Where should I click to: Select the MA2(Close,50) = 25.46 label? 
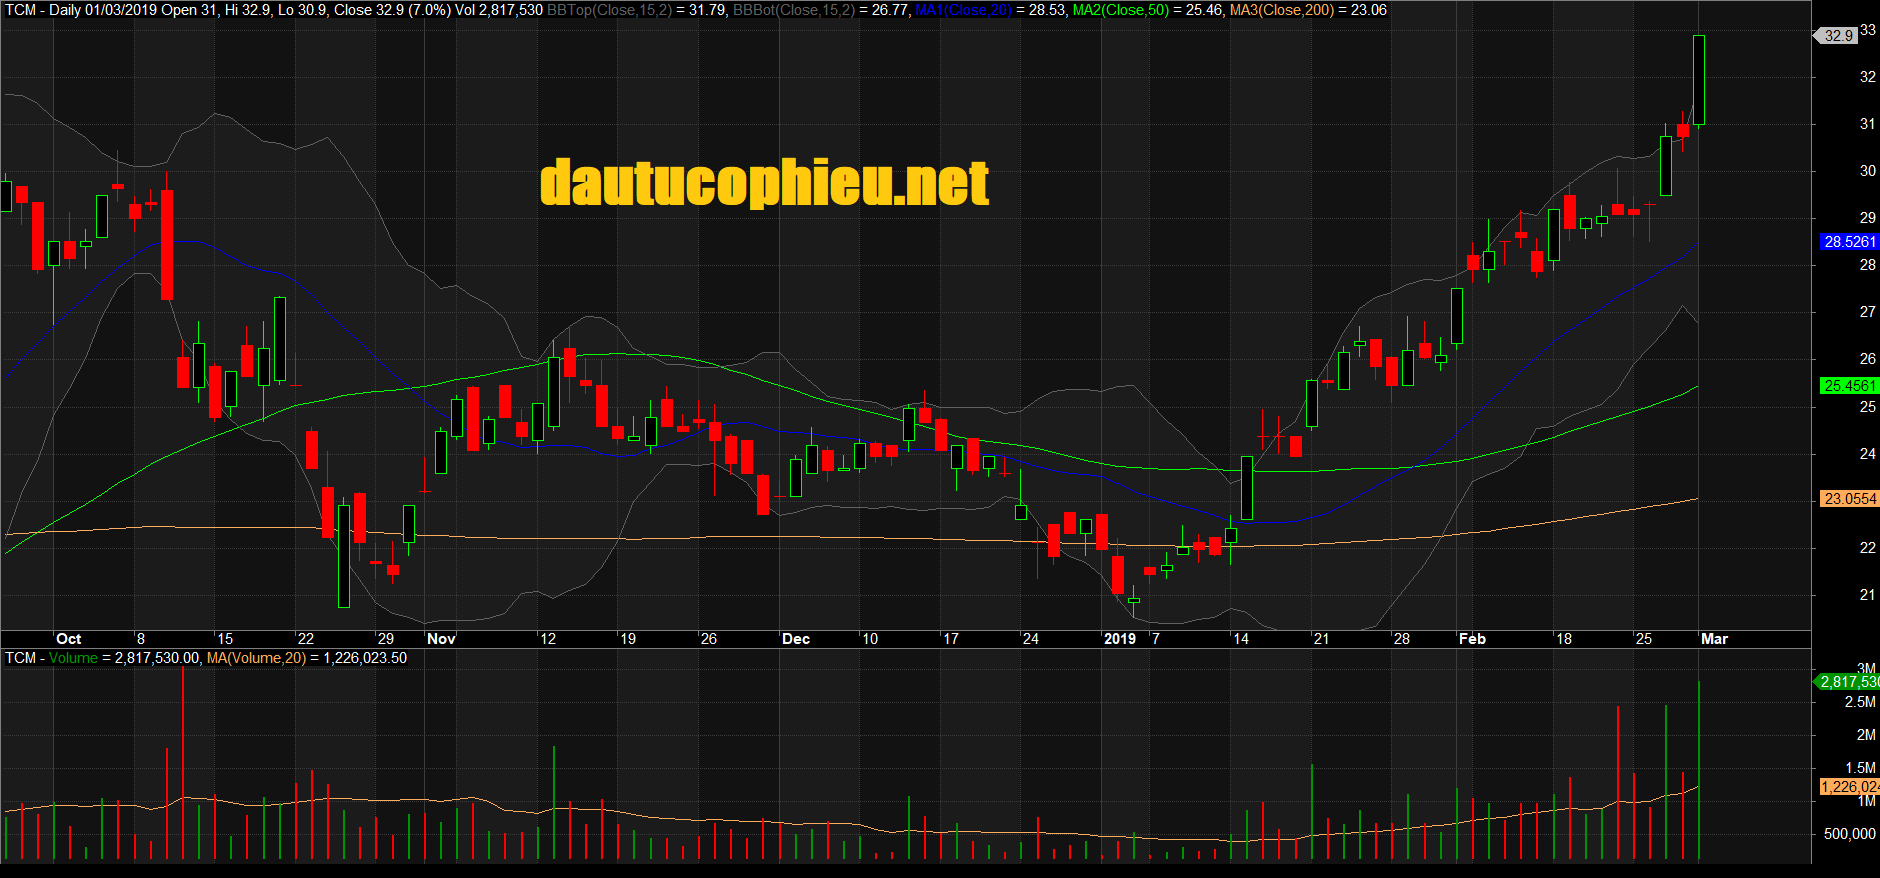(1148, 10)
